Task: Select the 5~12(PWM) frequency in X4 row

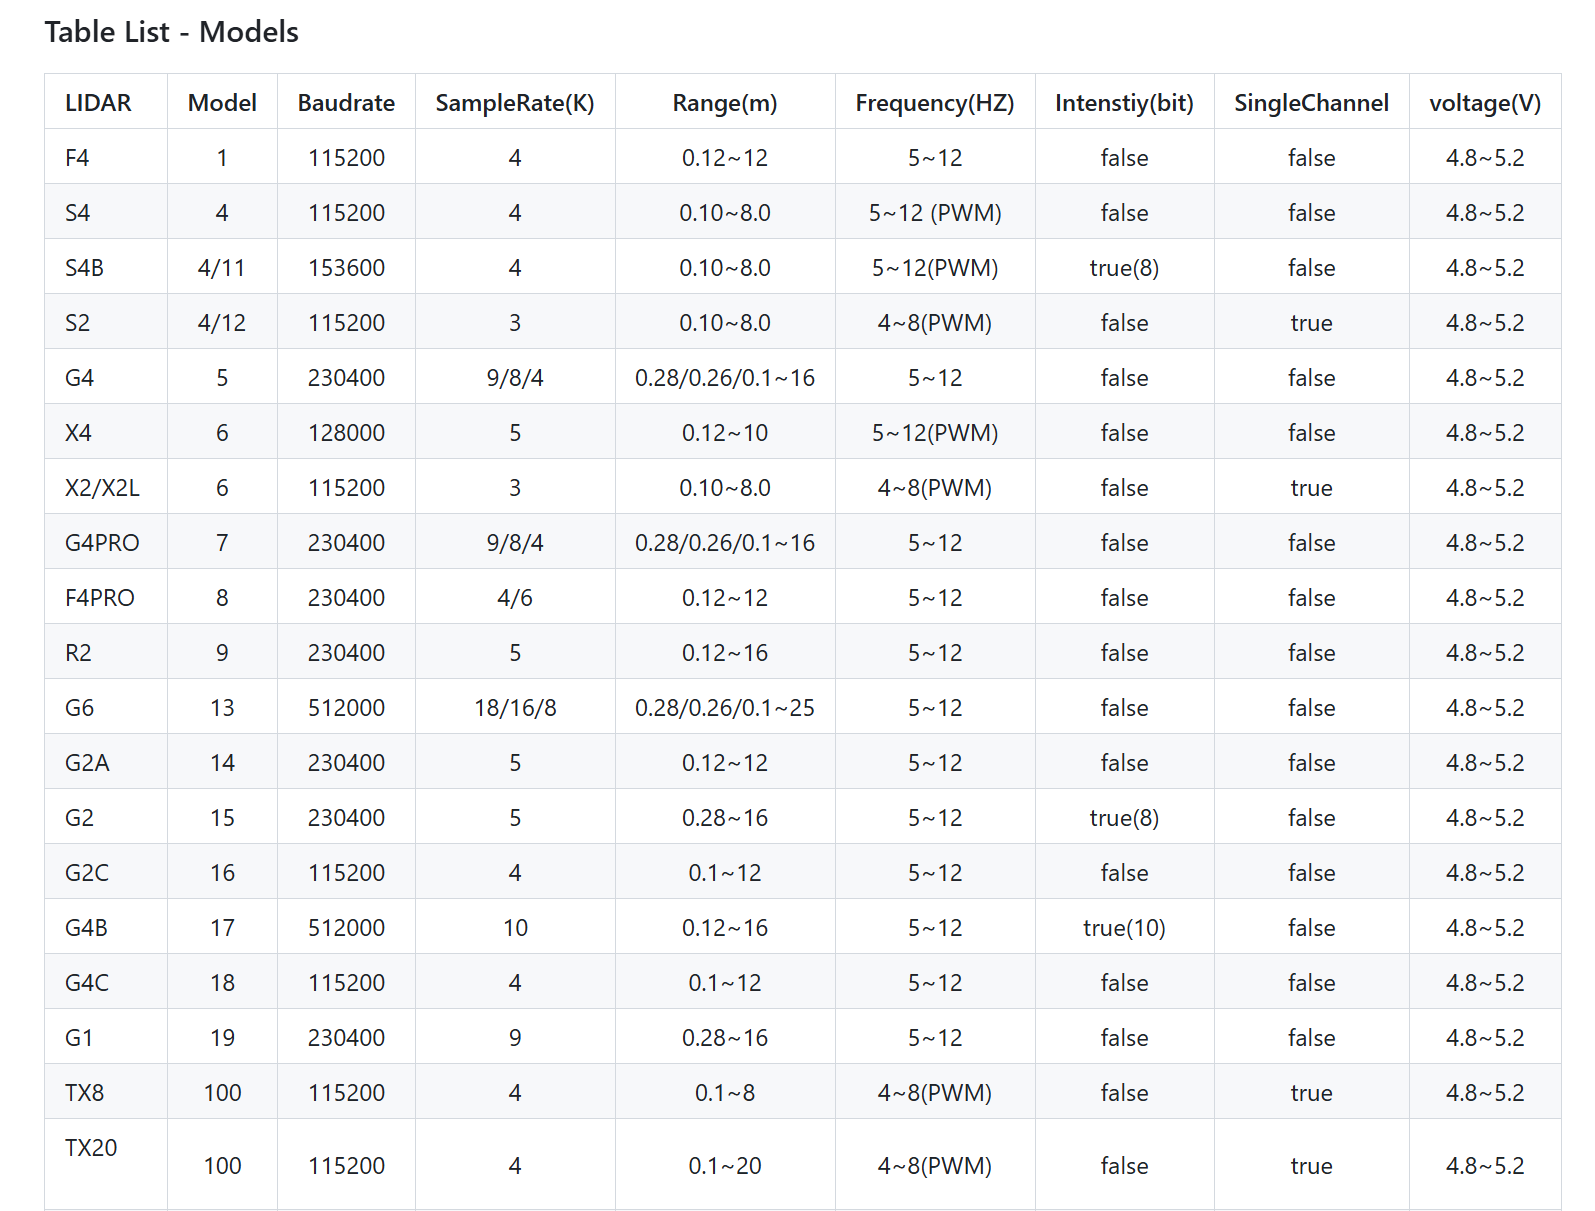Action: (x=935, y=433)
